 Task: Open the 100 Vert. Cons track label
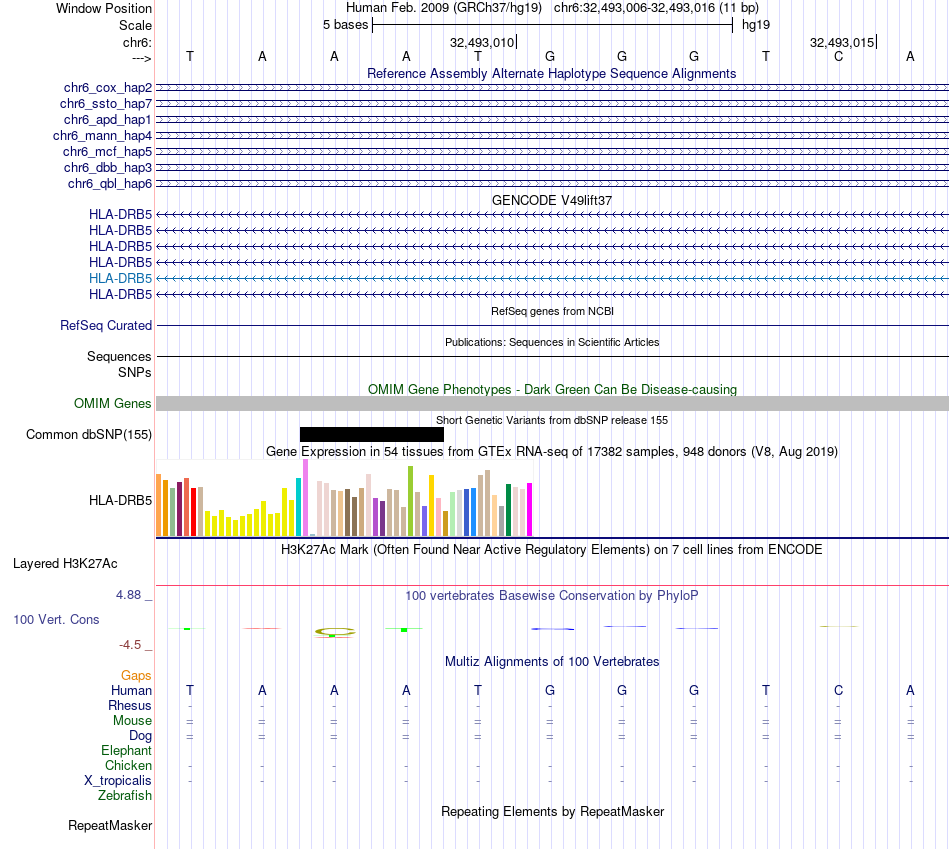click(x=56, y=619)
